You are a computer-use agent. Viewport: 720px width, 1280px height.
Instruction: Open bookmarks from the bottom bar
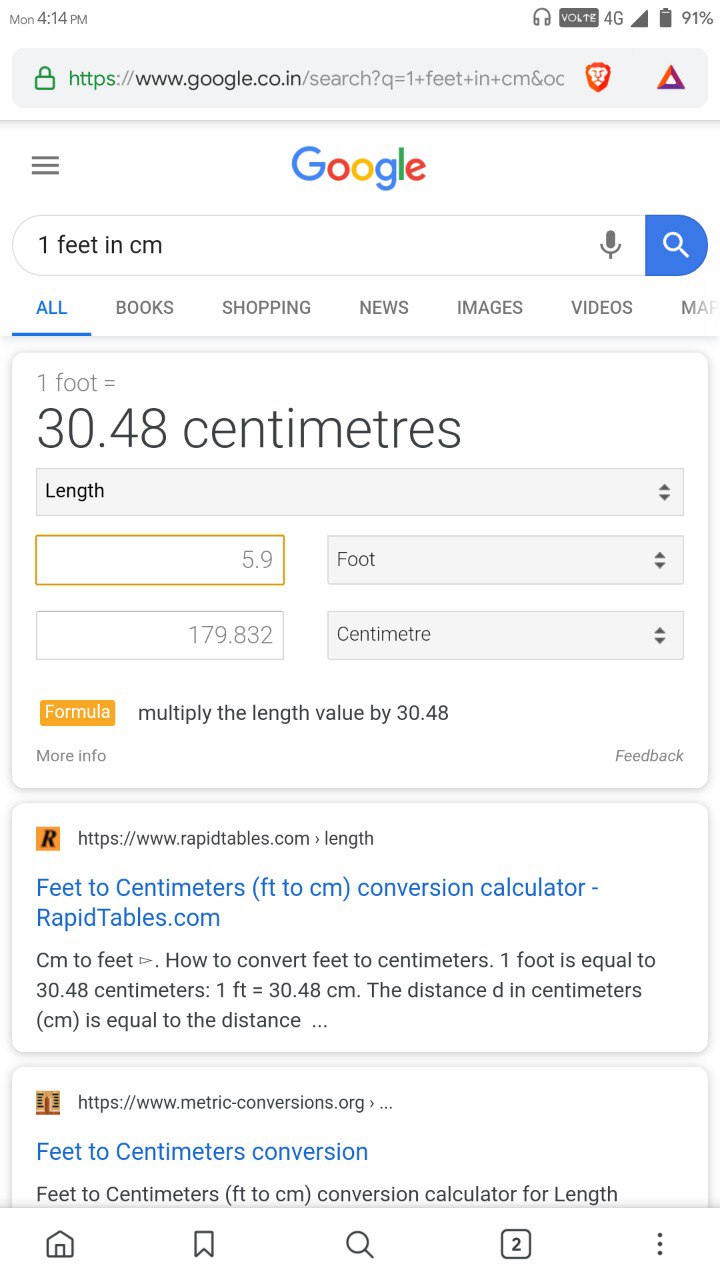[204, 1244]
